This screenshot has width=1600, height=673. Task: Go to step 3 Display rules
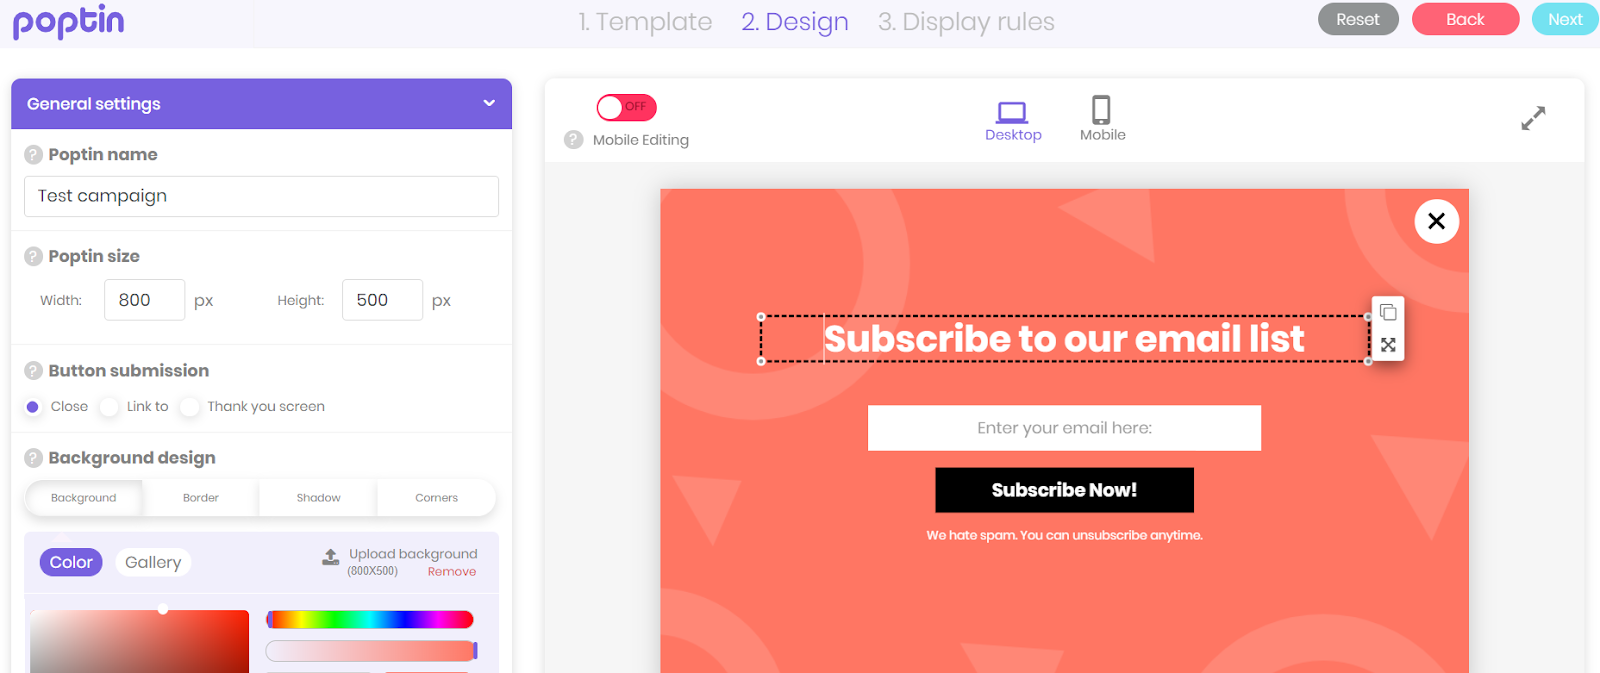tap(966, 22)
